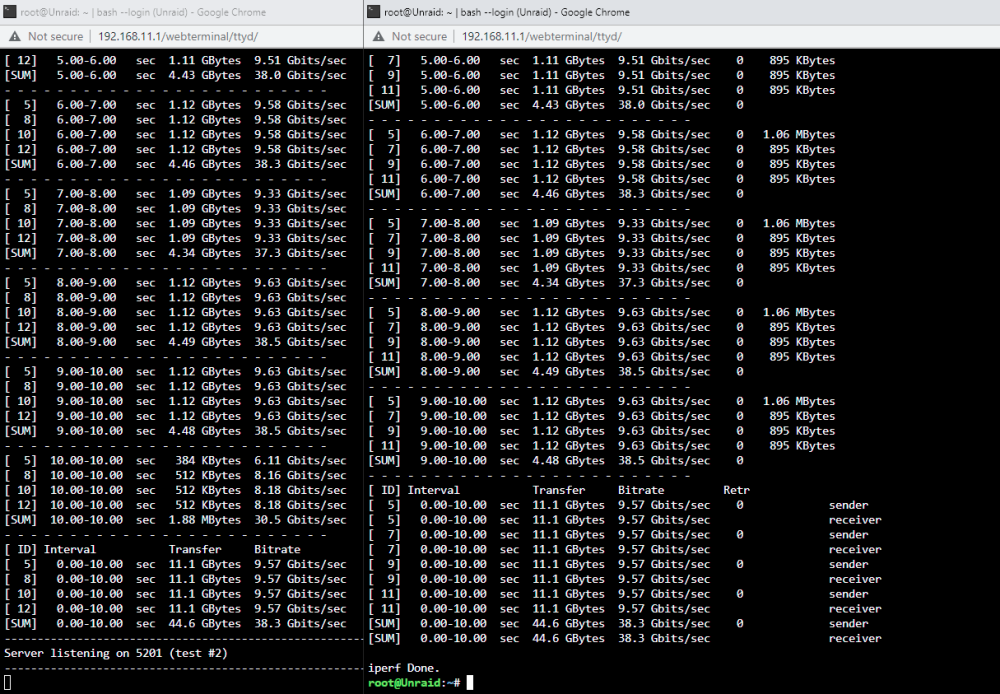Click '6.11 Gbits/sec' in the left terminal

click(x=300, y=461)
